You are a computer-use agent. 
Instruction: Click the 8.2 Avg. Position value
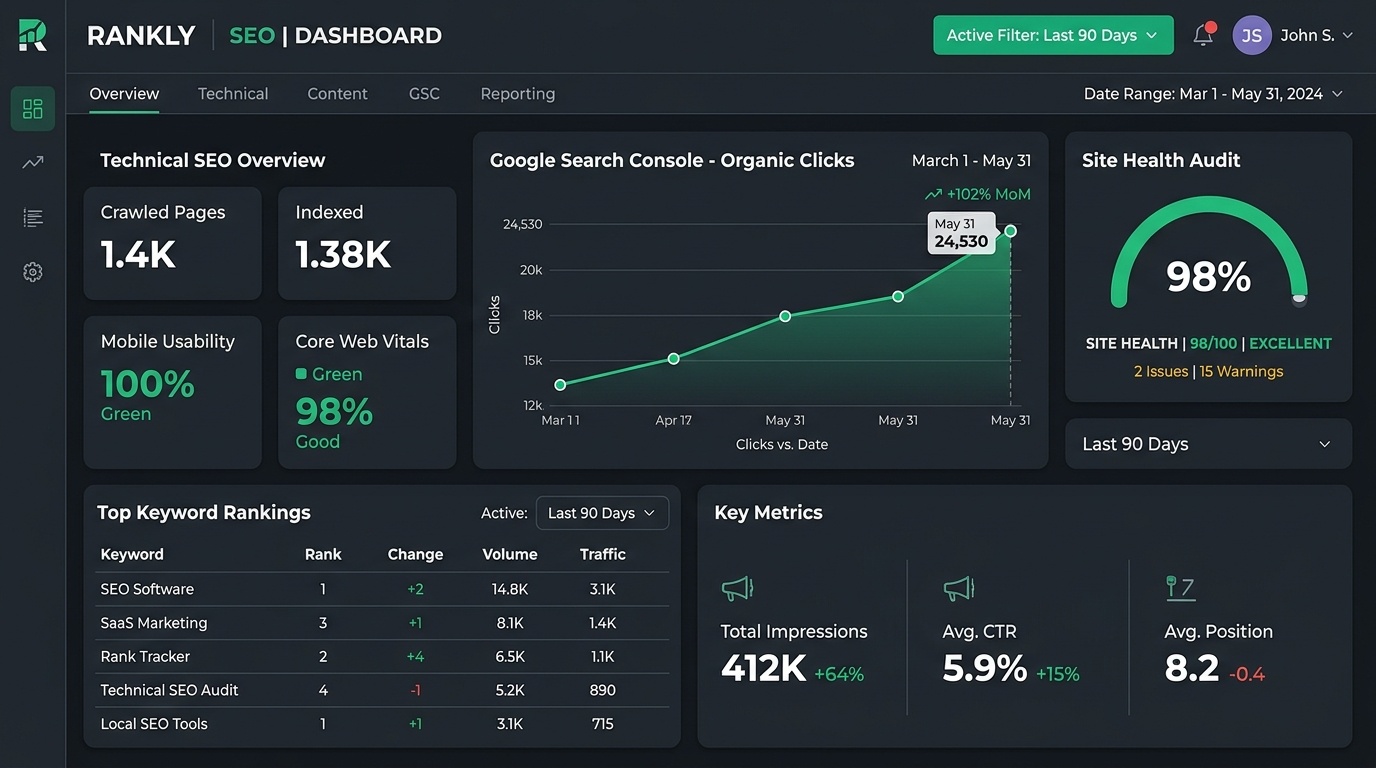(1192, 669)
